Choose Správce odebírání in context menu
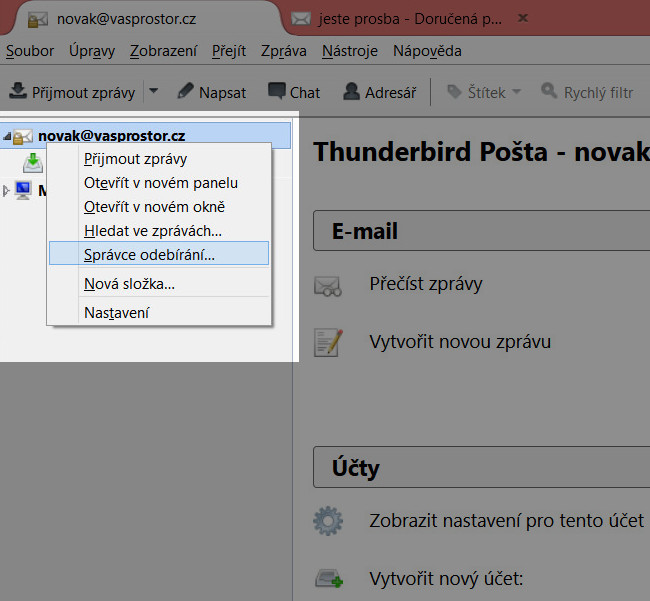 159,253
